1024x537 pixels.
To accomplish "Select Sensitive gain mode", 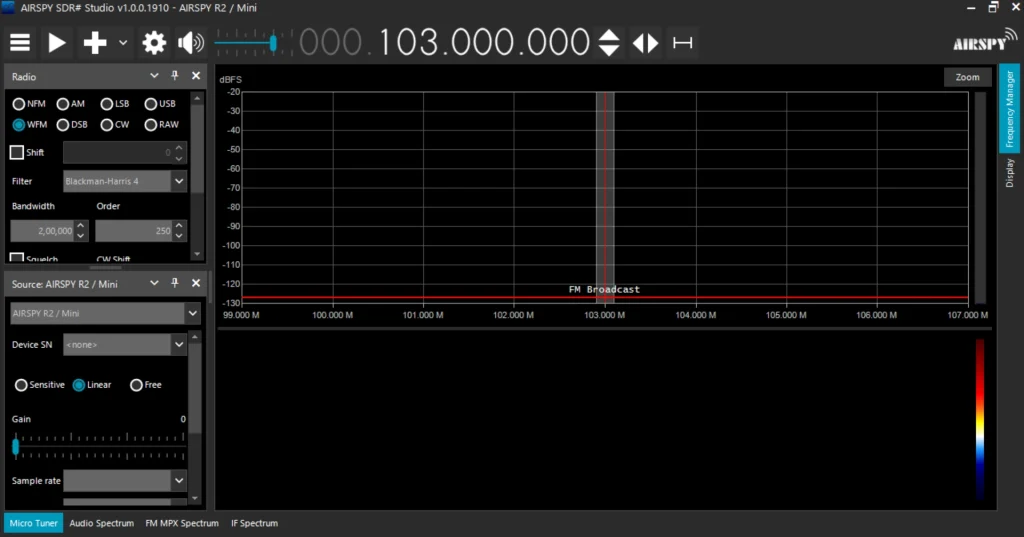I will tap(40, 385).
